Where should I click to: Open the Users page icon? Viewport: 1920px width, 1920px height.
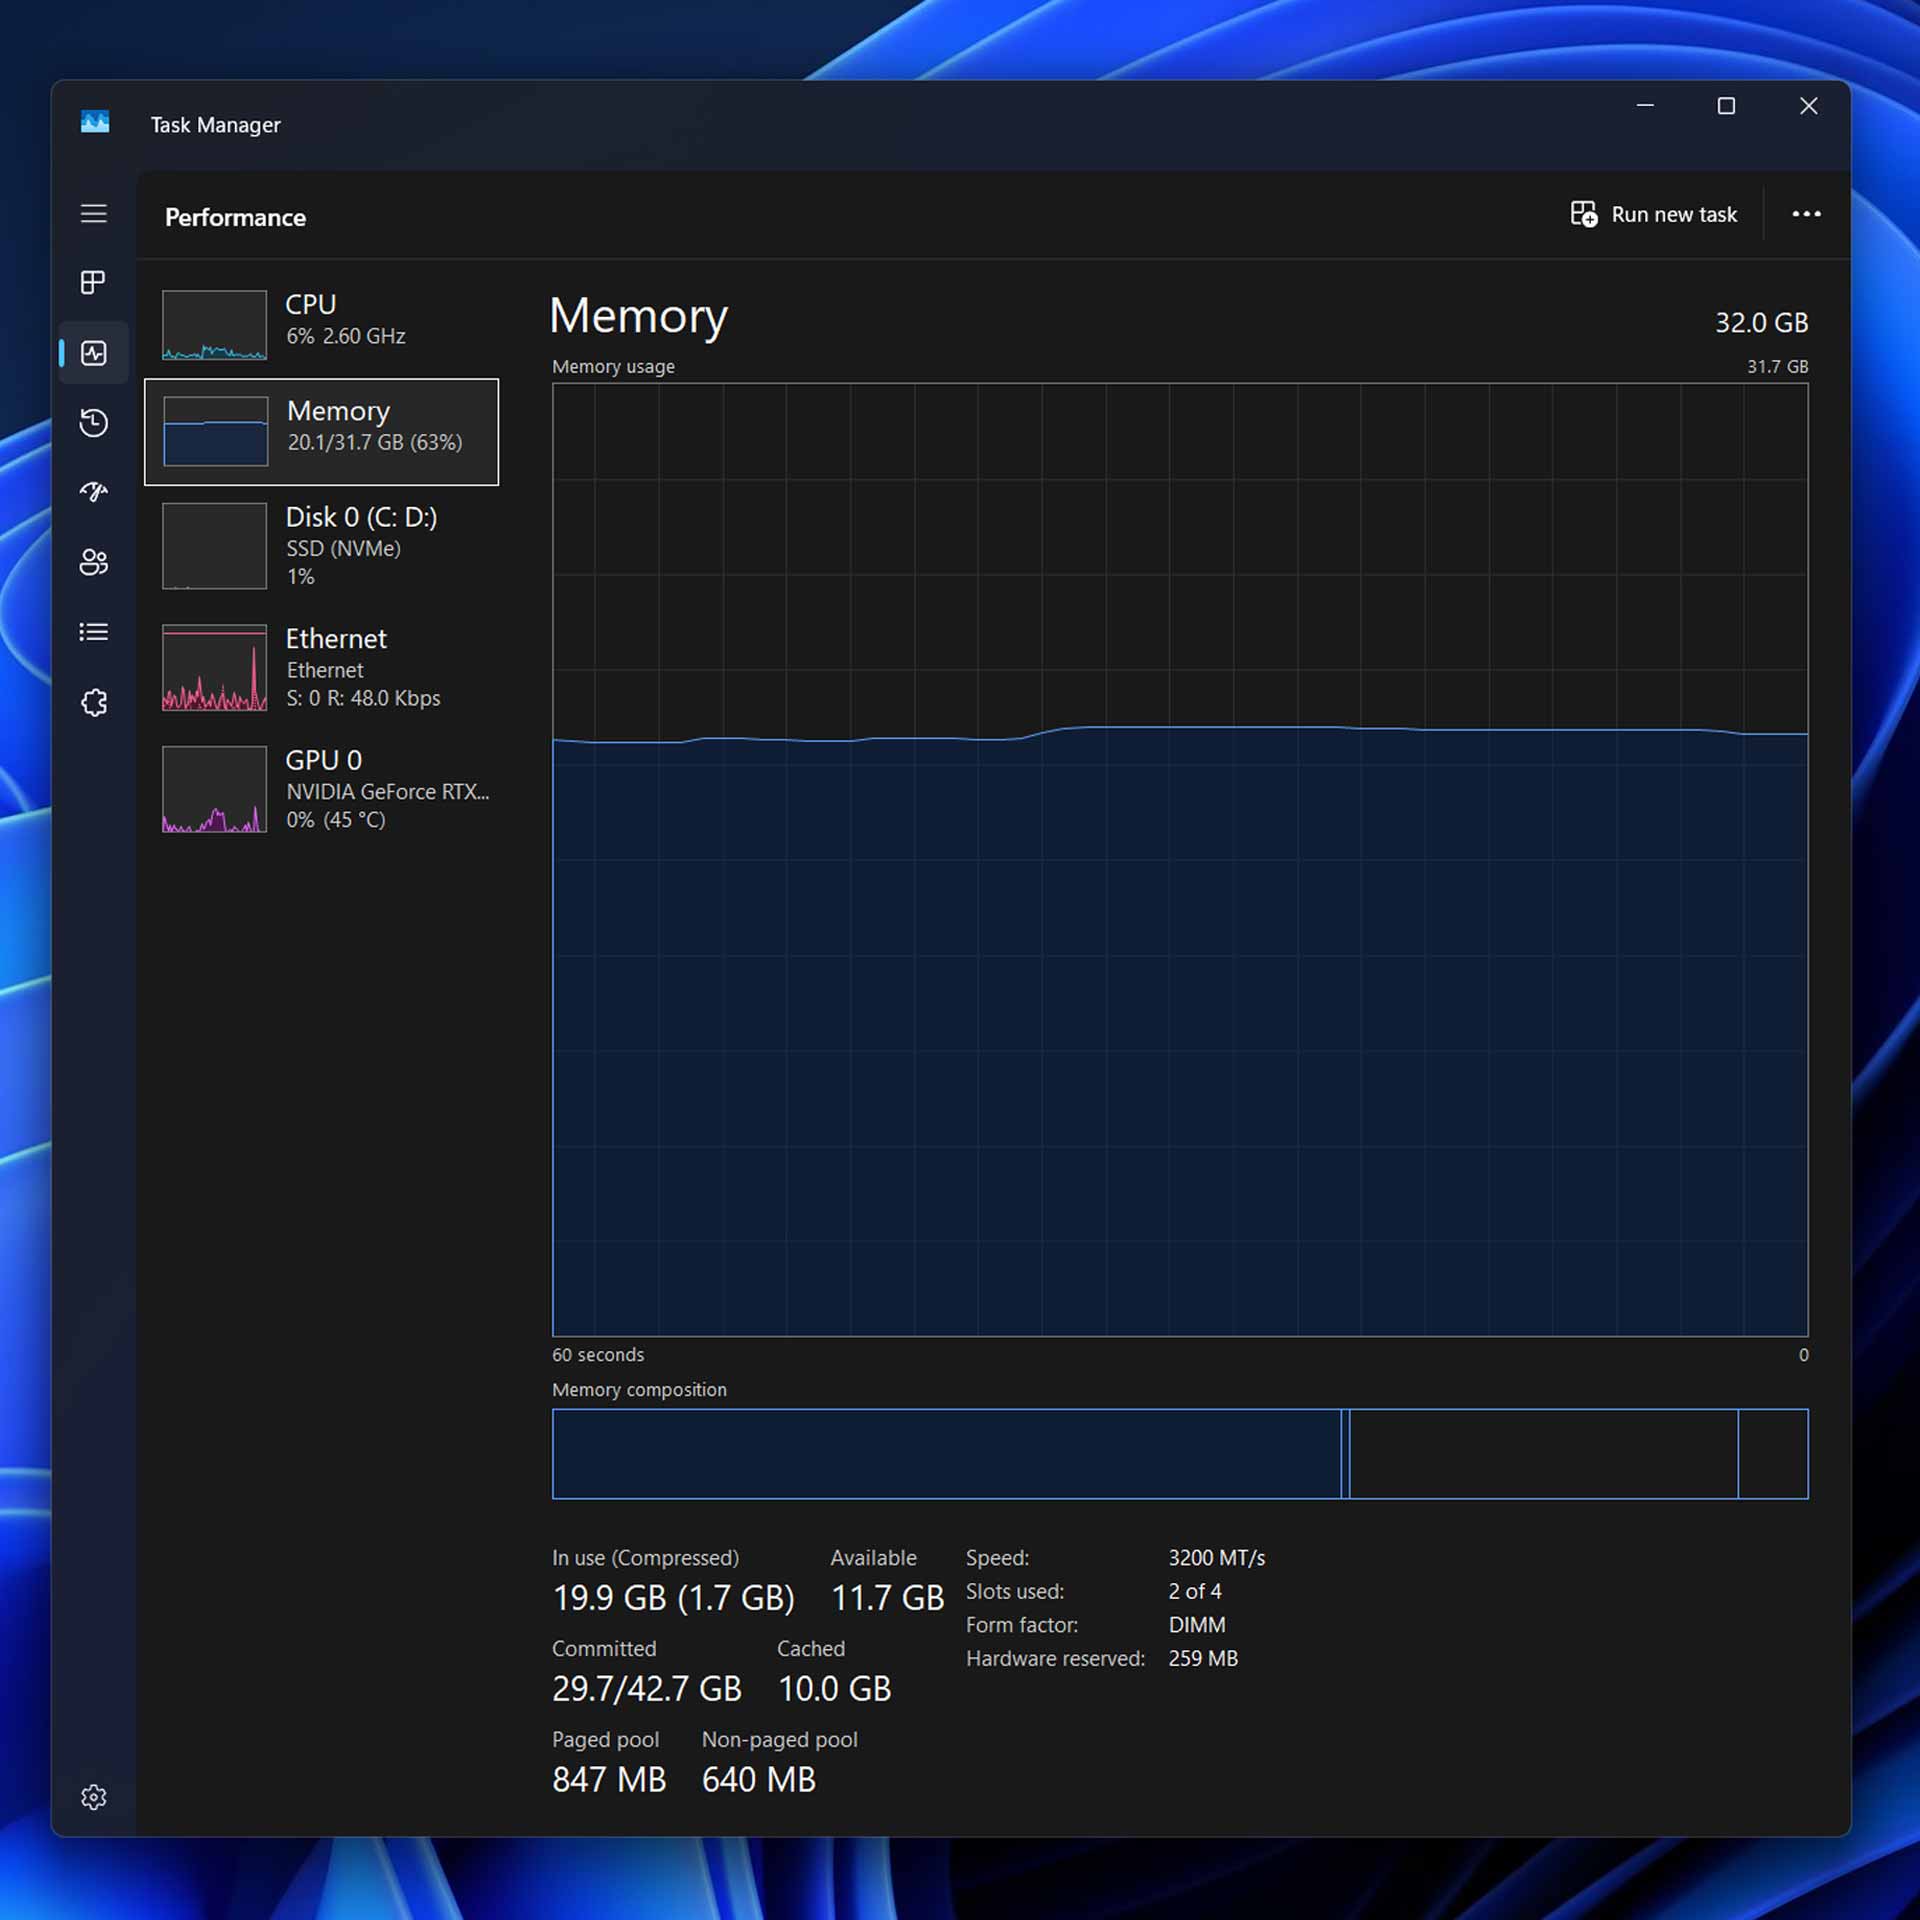pos(94,562)
